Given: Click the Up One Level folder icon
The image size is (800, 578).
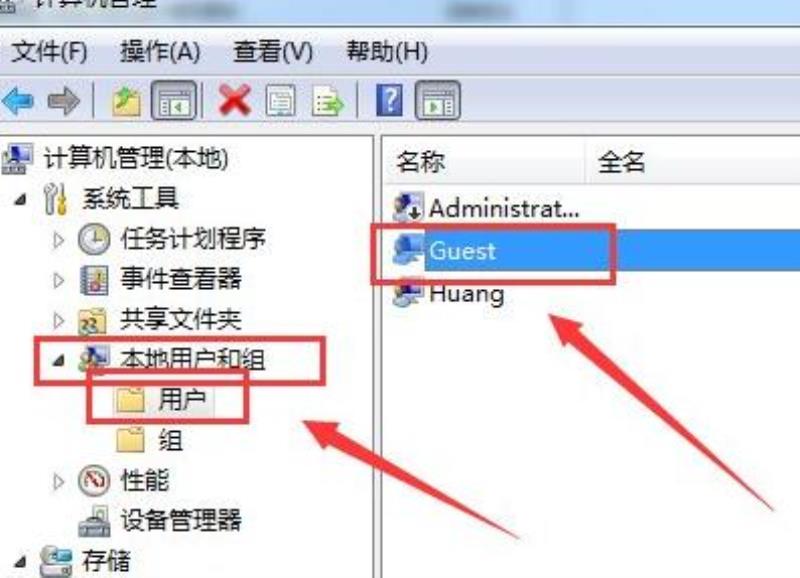Looking at the screenshot, I should coord(126,100).
